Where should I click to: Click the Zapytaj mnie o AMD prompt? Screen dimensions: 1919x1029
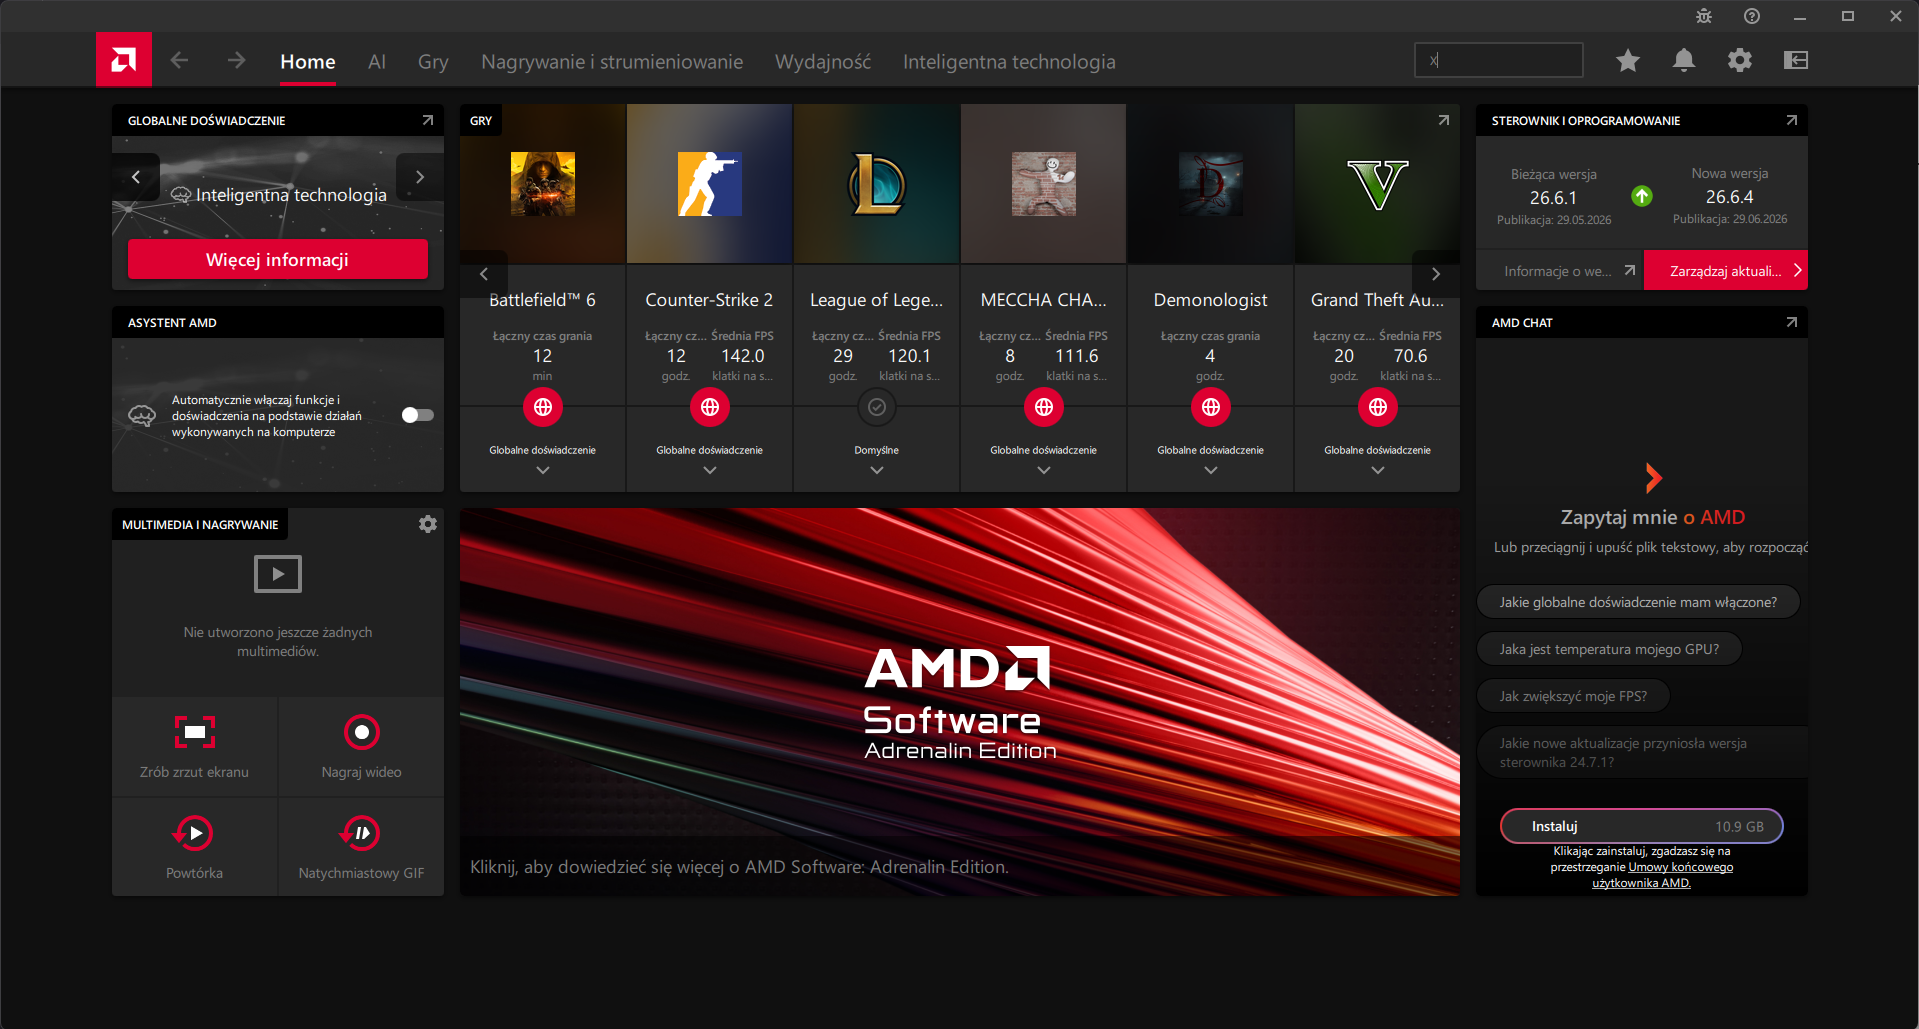pyautogui.click(x=1652, y=517)
